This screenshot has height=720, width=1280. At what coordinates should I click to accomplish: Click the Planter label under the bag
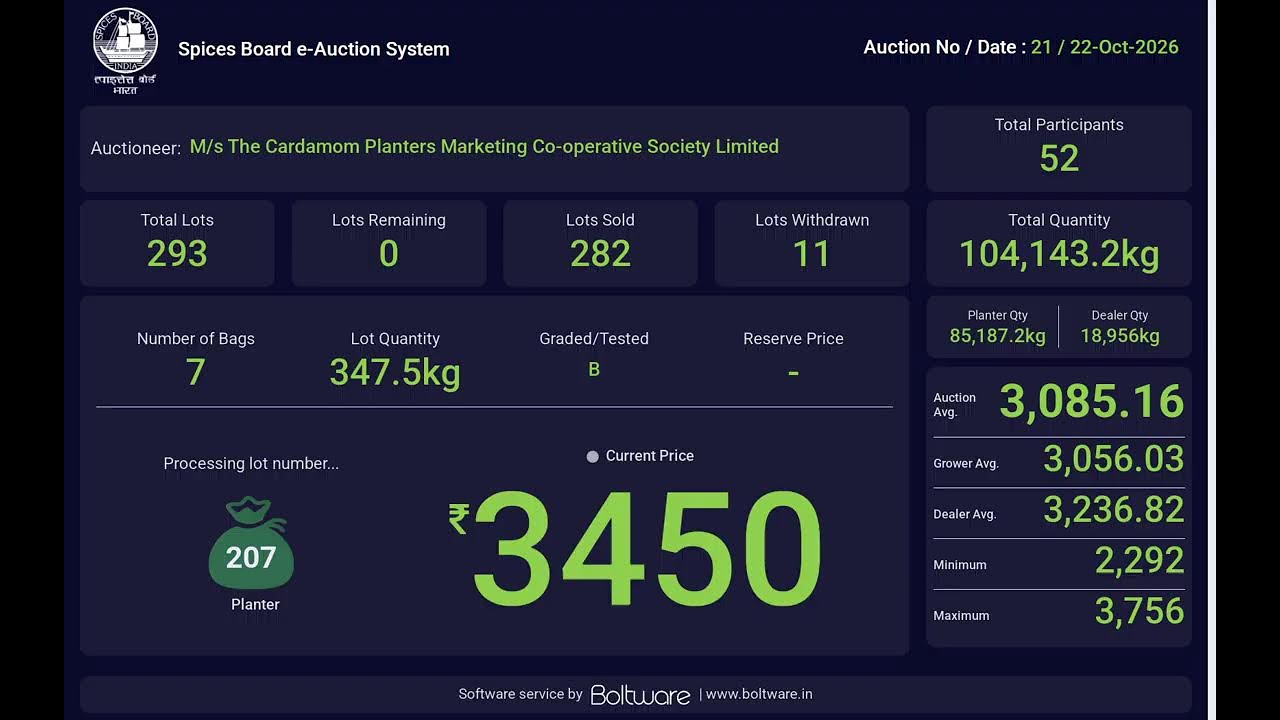(x=255, y=604)
